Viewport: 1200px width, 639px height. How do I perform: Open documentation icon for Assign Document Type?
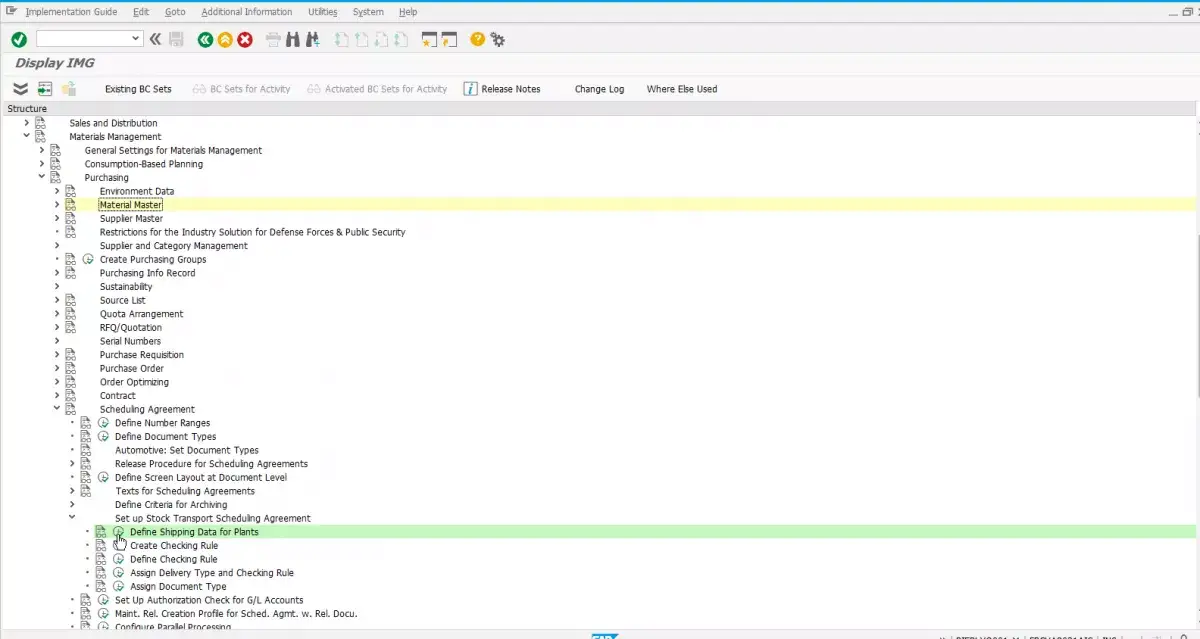[101, 587]
